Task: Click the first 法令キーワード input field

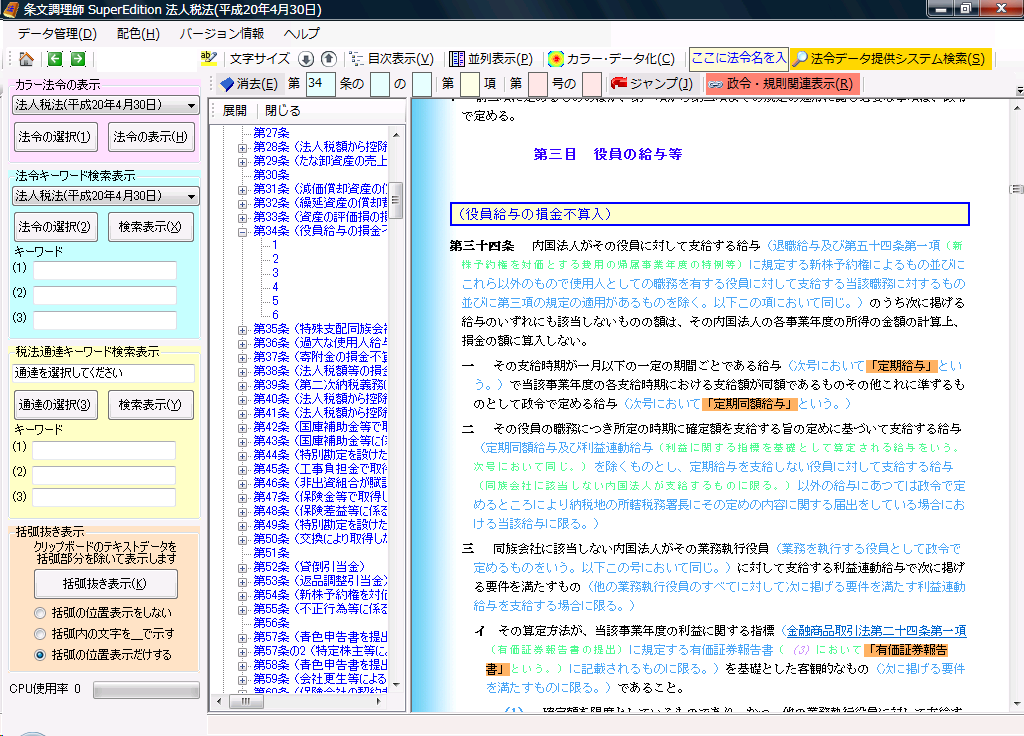Action: (105, 270)
